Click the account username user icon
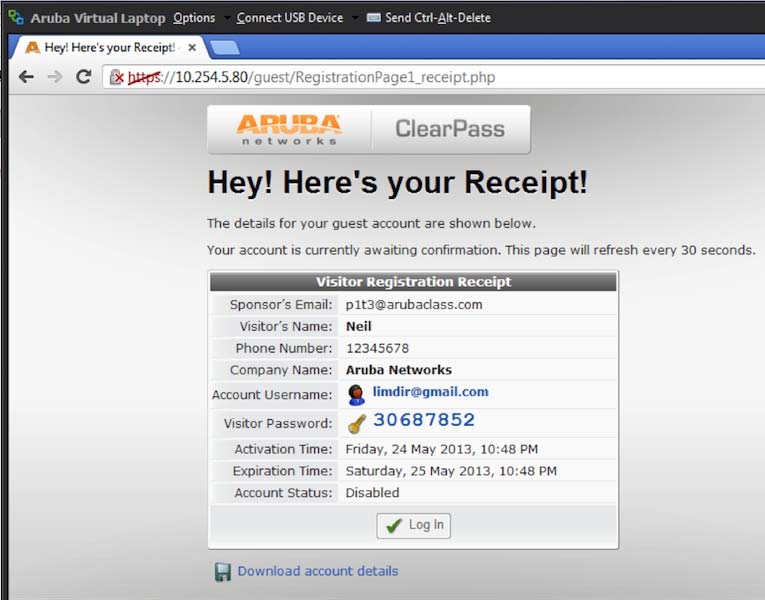765x600 pixels. [356, 395]
